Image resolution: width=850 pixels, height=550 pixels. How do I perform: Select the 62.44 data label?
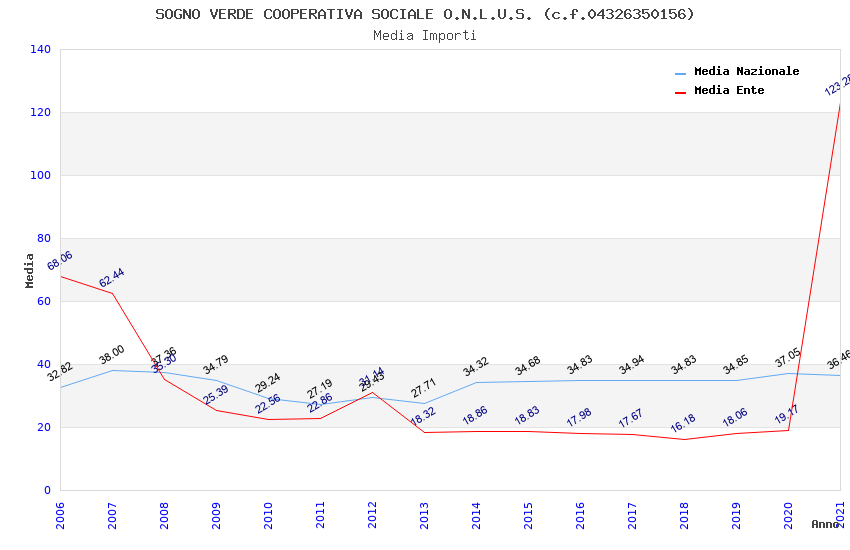(x=112, y=277)
